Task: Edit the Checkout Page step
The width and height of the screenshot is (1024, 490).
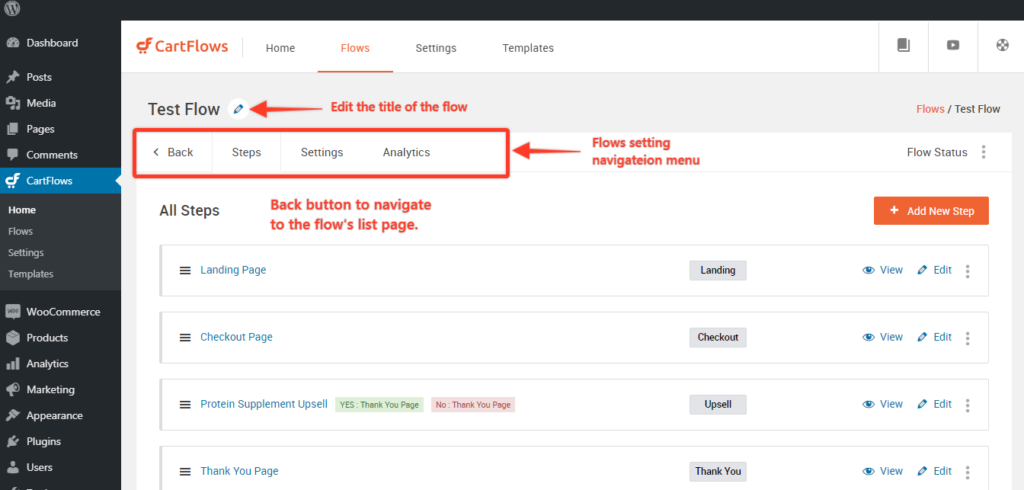Action: coord(935,337)
